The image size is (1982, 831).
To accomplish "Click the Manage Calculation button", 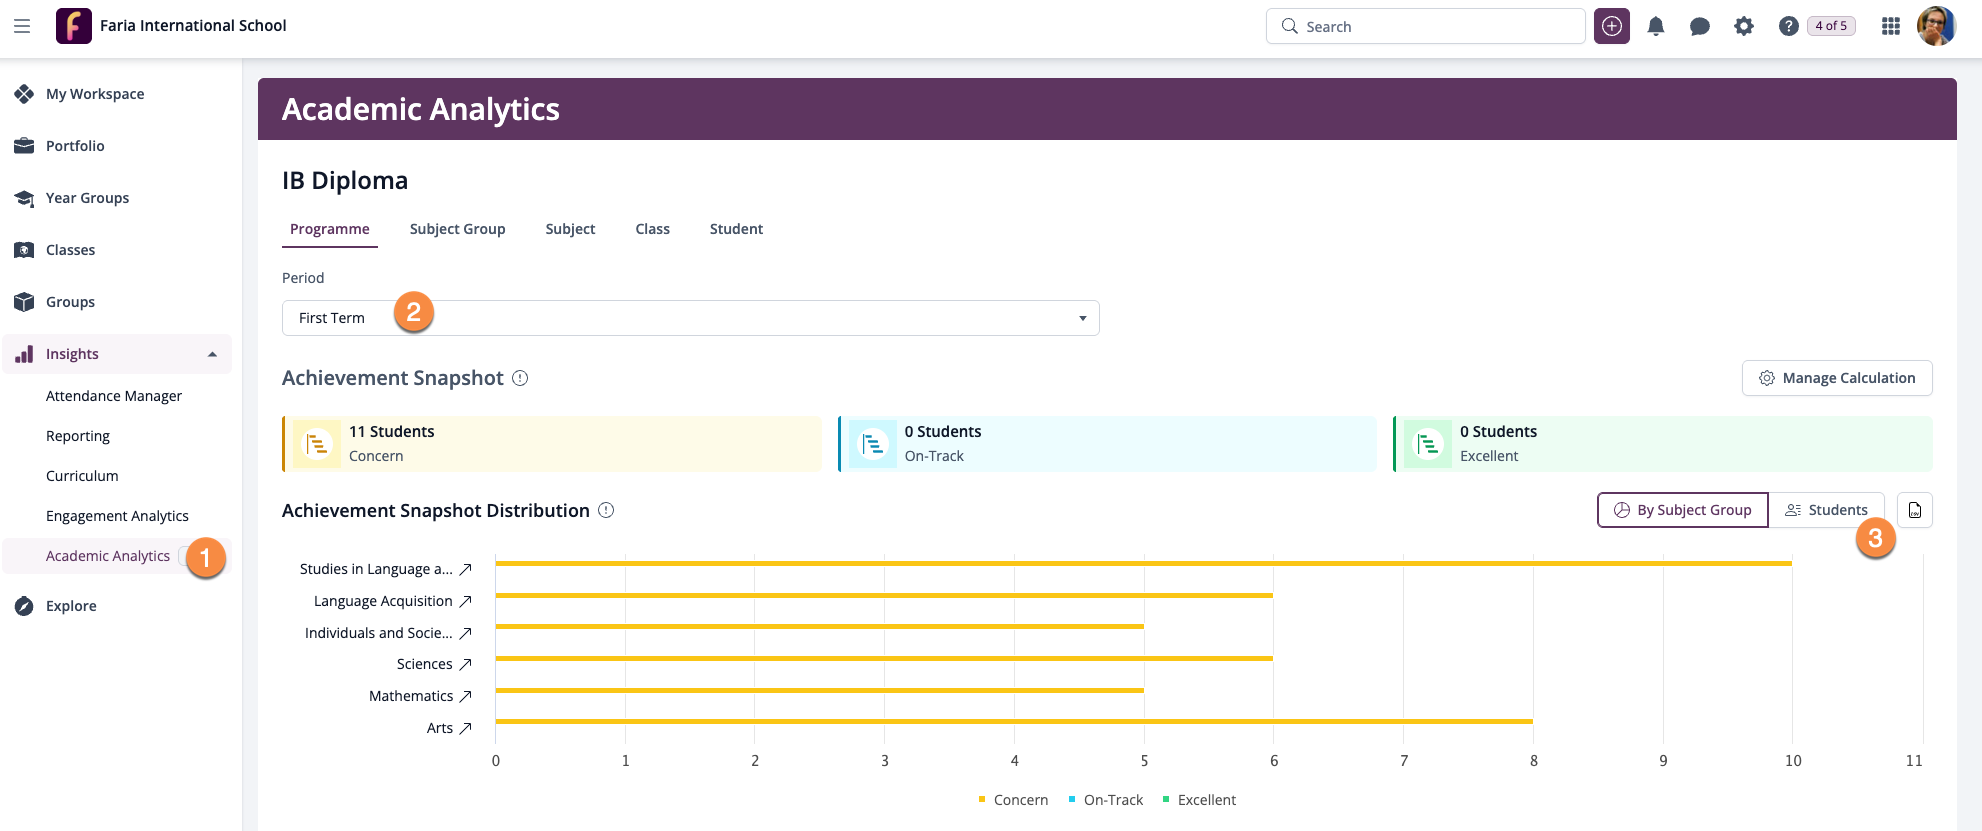I will (1837, 378).
